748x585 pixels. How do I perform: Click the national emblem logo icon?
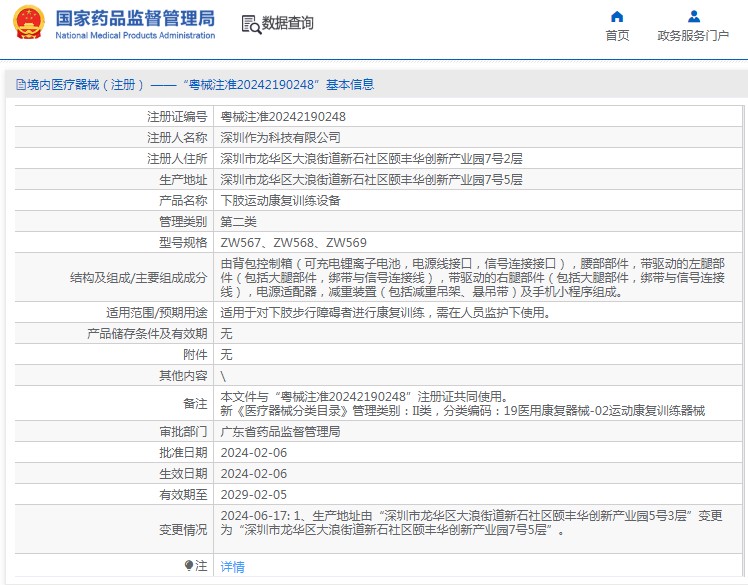click(x=28, y=23)
